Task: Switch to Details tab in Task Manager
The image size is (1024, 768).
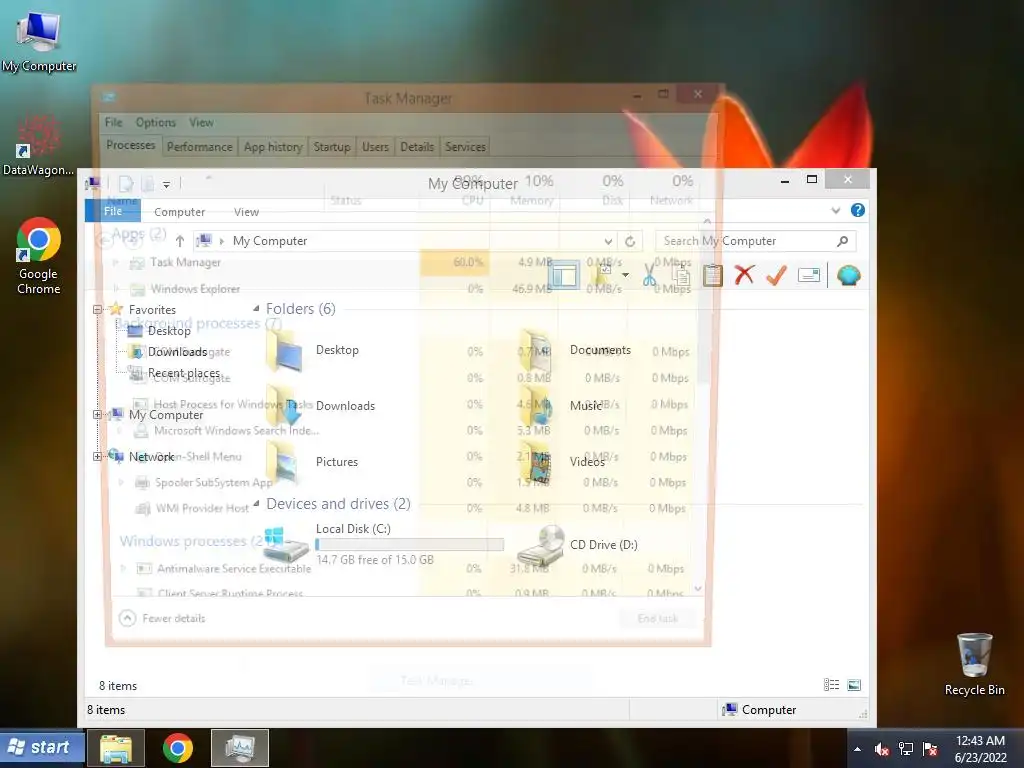Action: pyautogui.click(x=417, y=147)
